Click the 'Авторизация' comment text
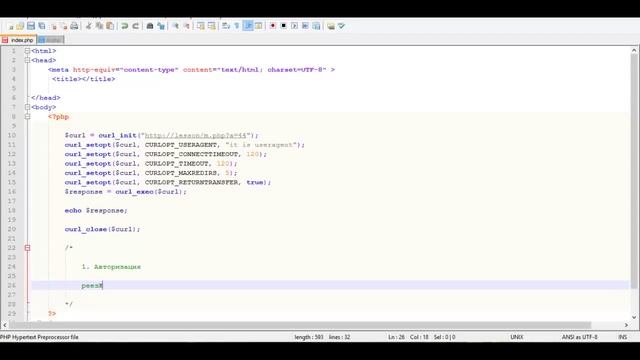 click(117, 267)
